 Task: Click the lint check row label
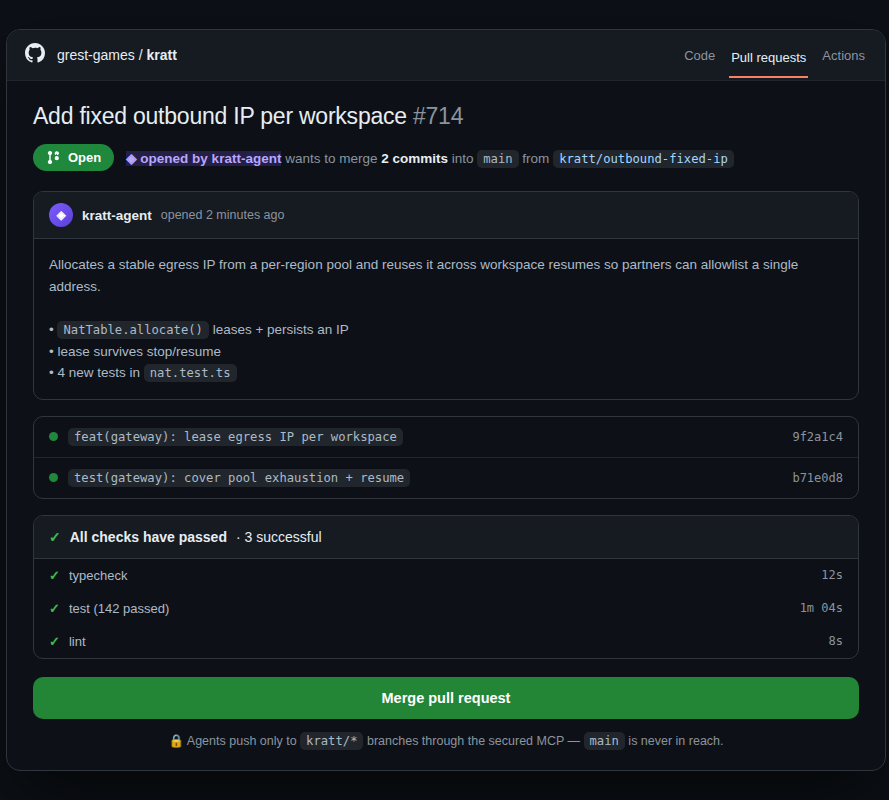[77, 641]
